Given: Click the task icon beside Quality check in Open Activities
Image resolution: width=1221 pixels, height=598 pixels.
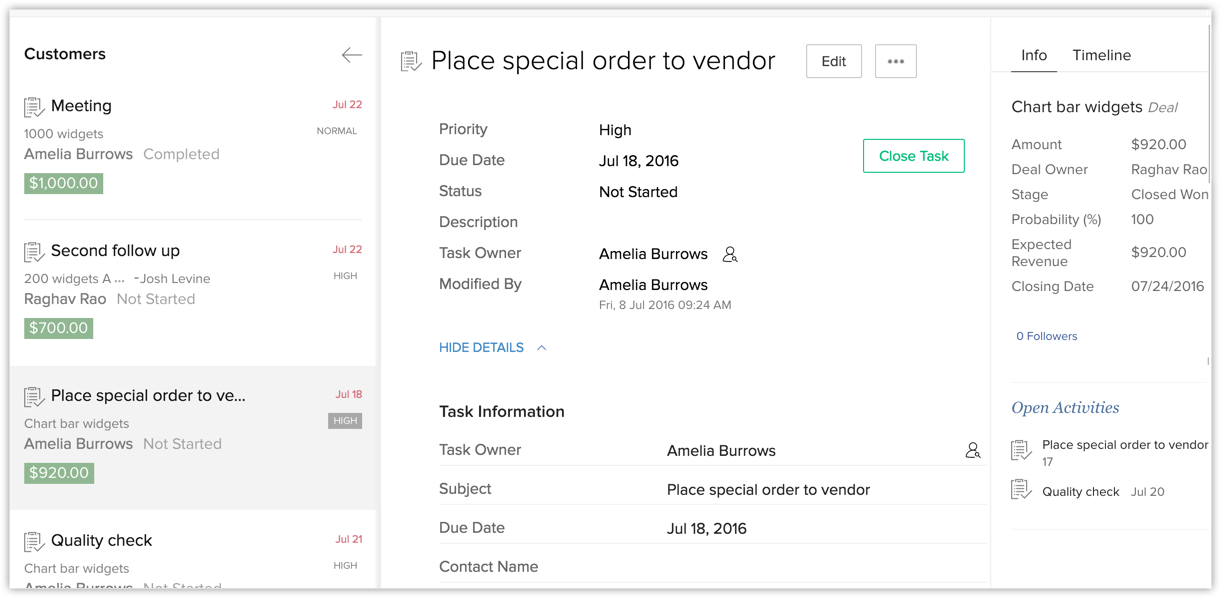Looking at the screenshot, I should (x=1021, y=490).
